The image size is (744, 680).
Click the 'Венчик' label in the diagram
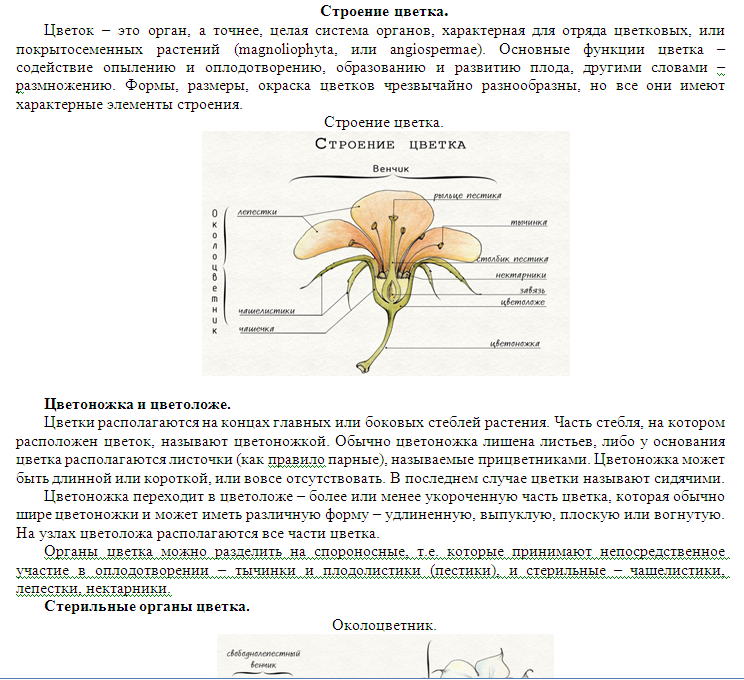point(391,169)
